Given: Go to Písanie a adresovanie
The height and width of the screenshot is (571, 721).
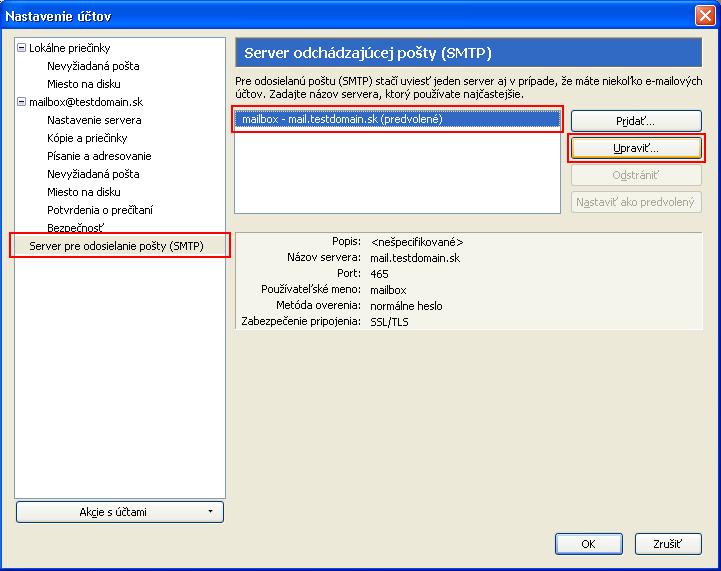Looking at the screenshot, I should (x=99, y=156).
